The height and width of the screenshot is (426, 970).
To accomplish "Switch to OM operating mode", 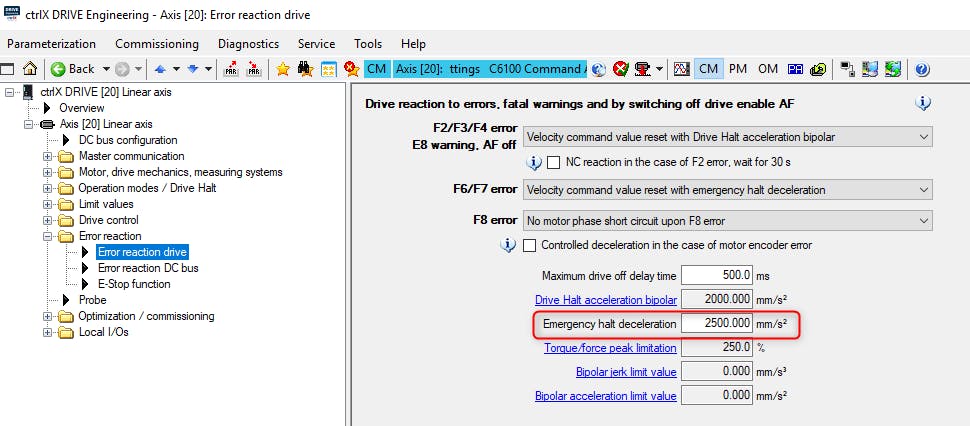I will coord(768,69).
